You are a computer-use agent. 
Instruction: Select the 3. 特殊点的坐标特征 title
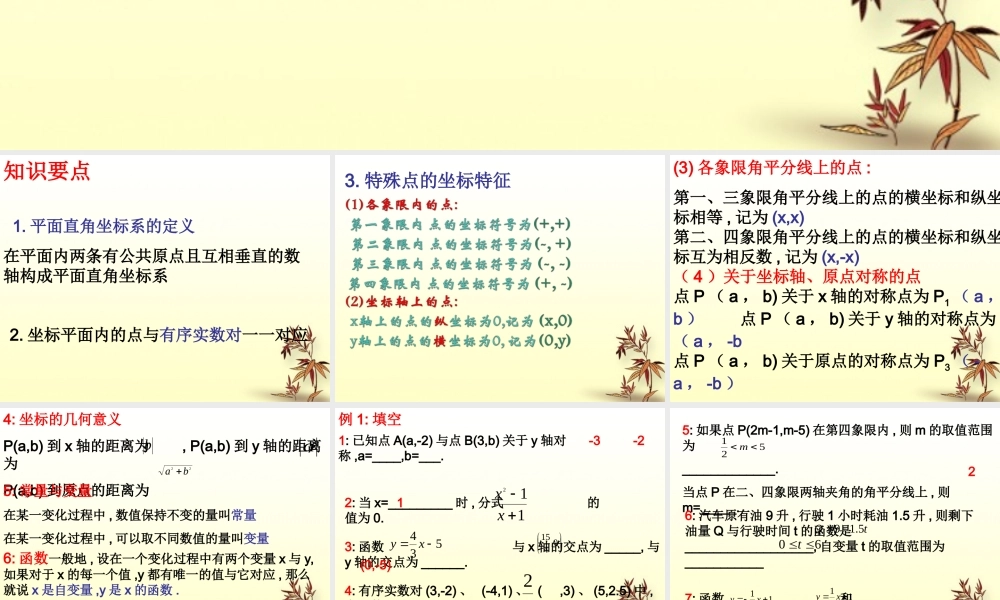pos(430,180)
